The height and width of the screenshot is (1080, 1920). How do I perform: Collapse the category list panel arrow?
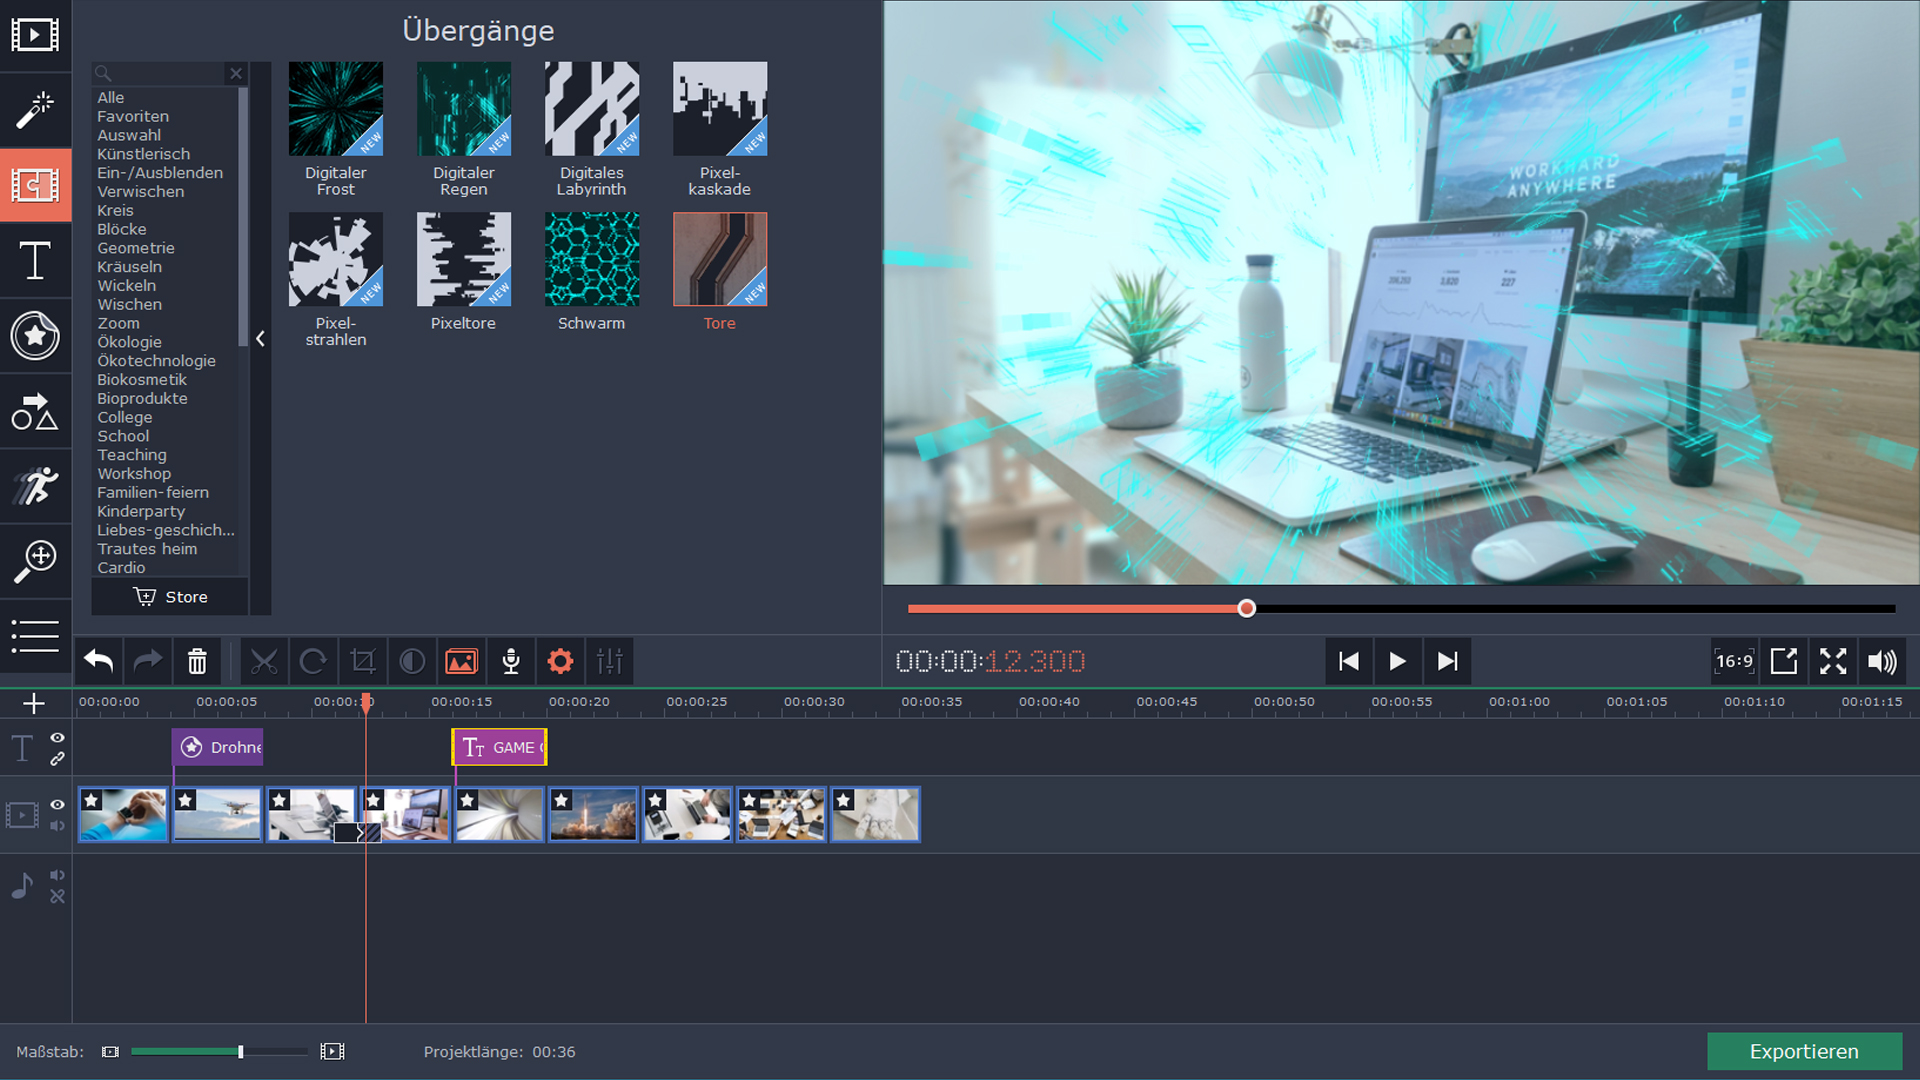tap(260, 339)
